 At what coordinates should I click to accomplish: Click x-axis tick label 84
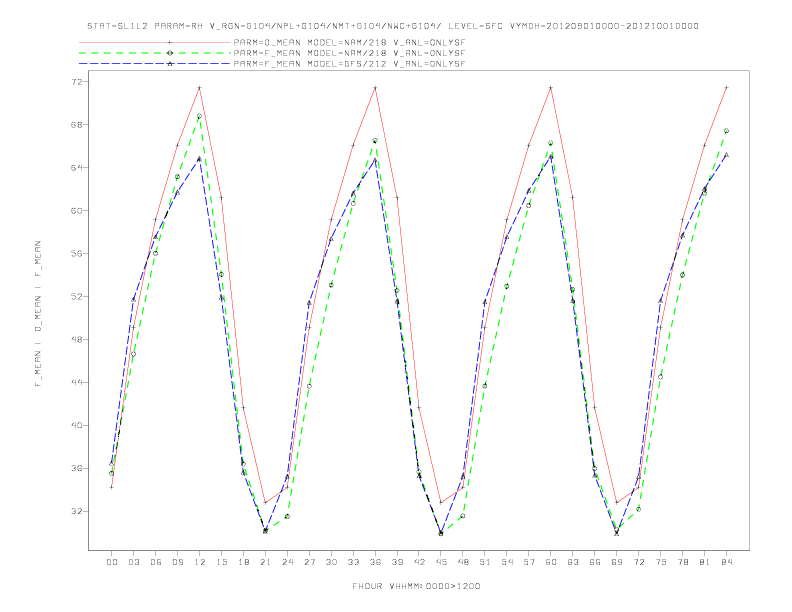[727, 562]
